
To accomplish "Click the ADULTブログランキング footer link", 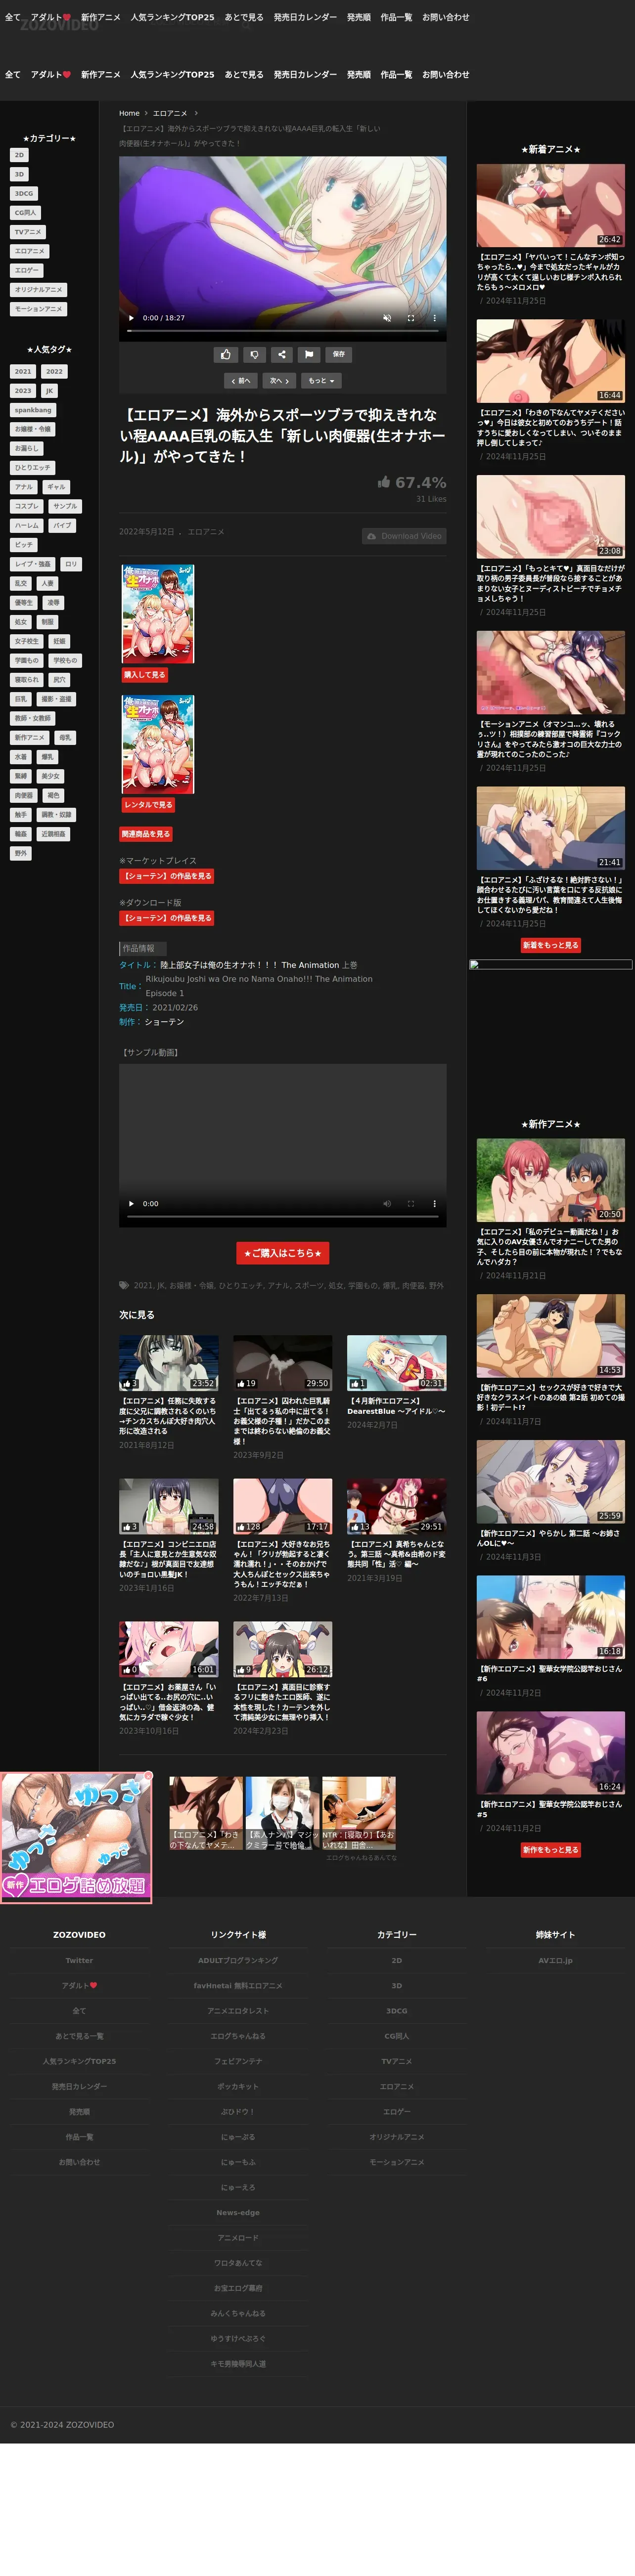I will point(238,1961).
